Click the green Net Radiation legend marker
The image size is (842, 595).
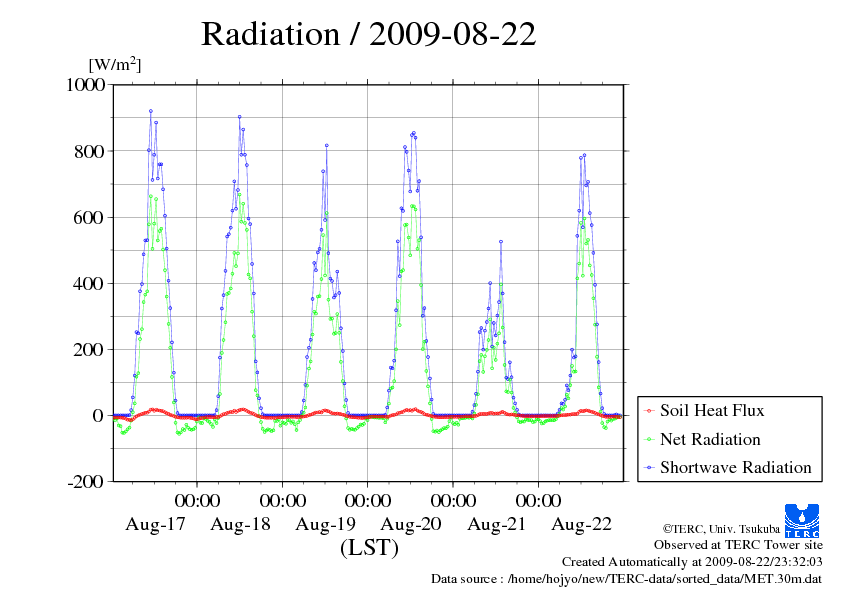click(649, 440)
